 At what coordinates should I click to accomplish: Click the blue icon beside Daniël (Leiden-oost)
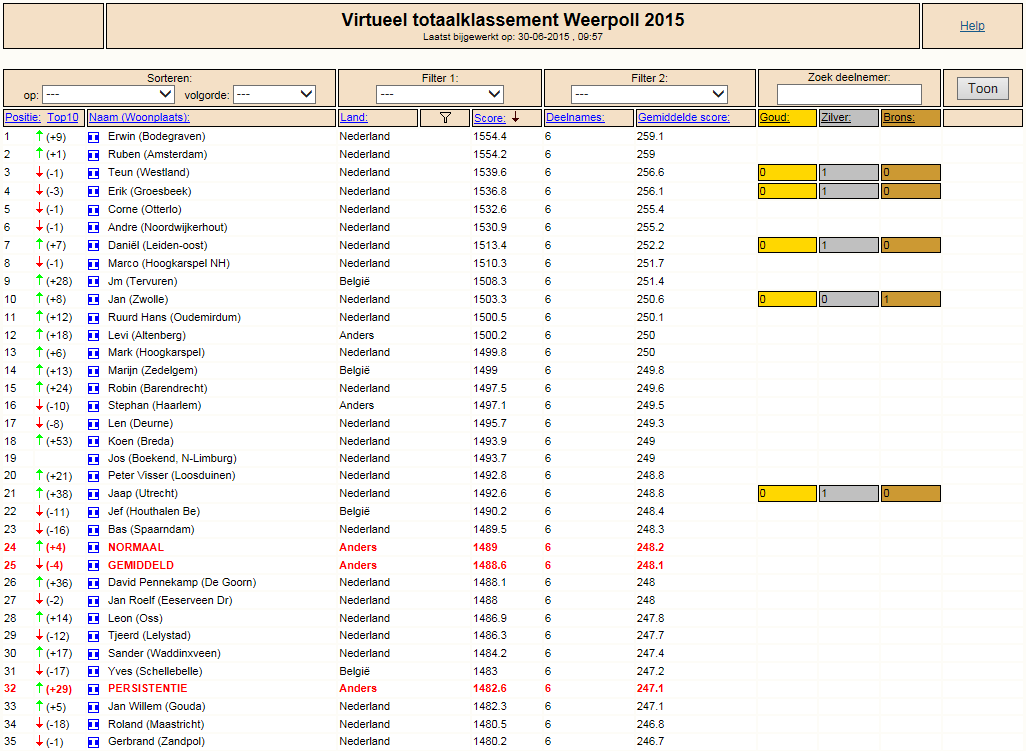pyautogui.click(x=94, y=246)
